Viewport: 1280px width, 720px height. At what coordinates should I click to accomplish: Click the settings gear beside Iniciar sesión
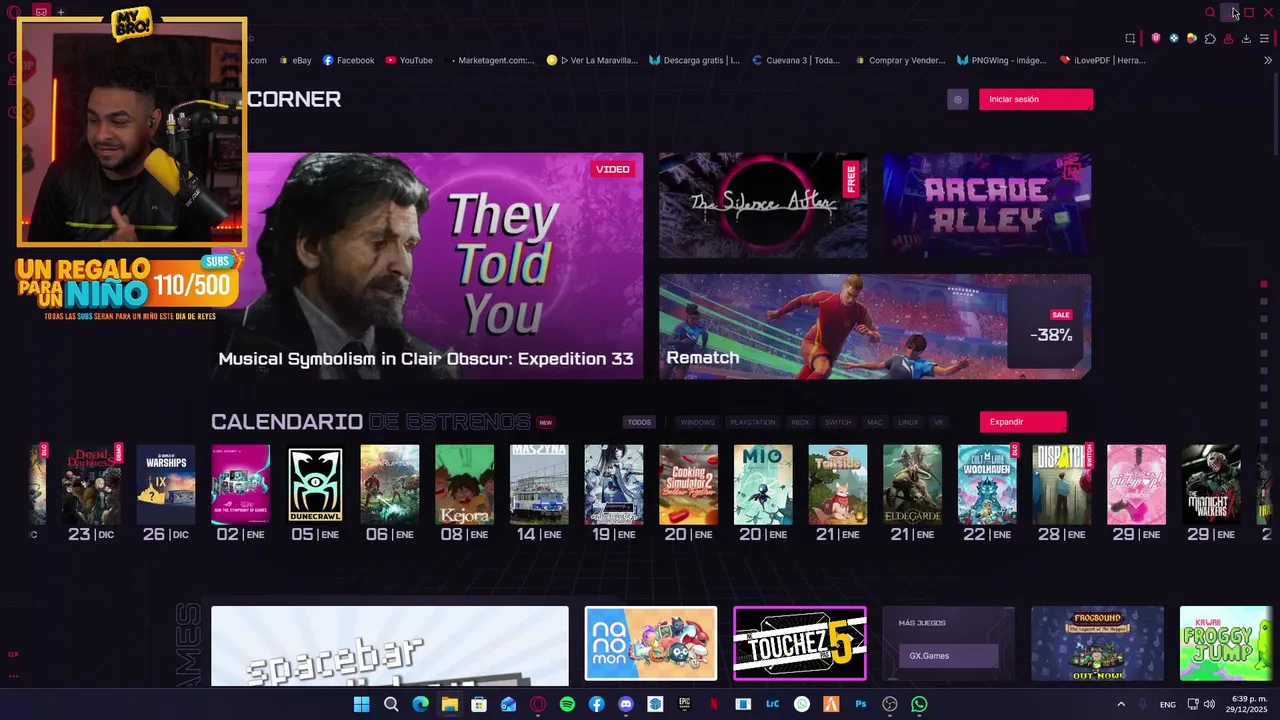click(958, 99)
